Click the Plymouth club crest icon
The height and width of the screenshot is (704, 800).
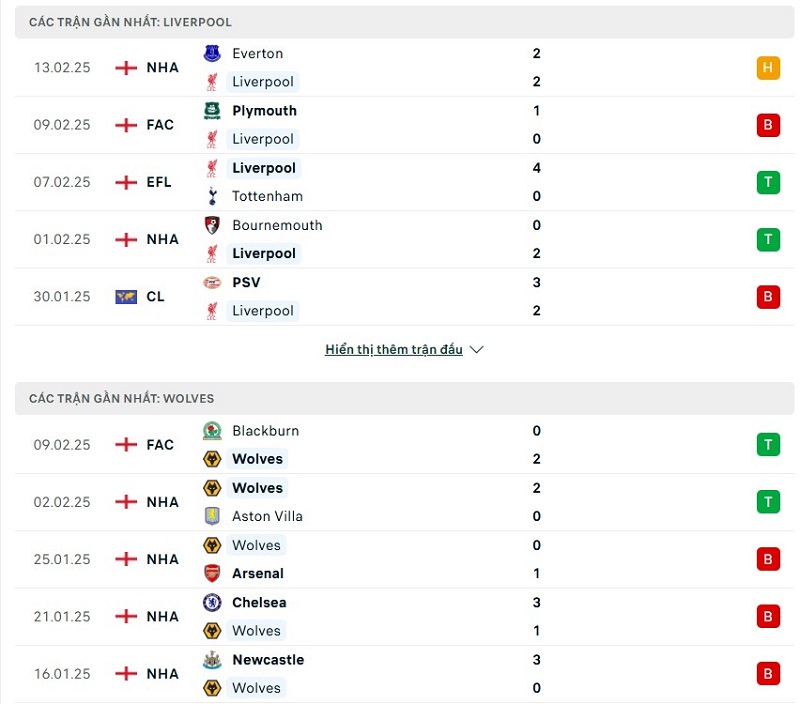212,111
